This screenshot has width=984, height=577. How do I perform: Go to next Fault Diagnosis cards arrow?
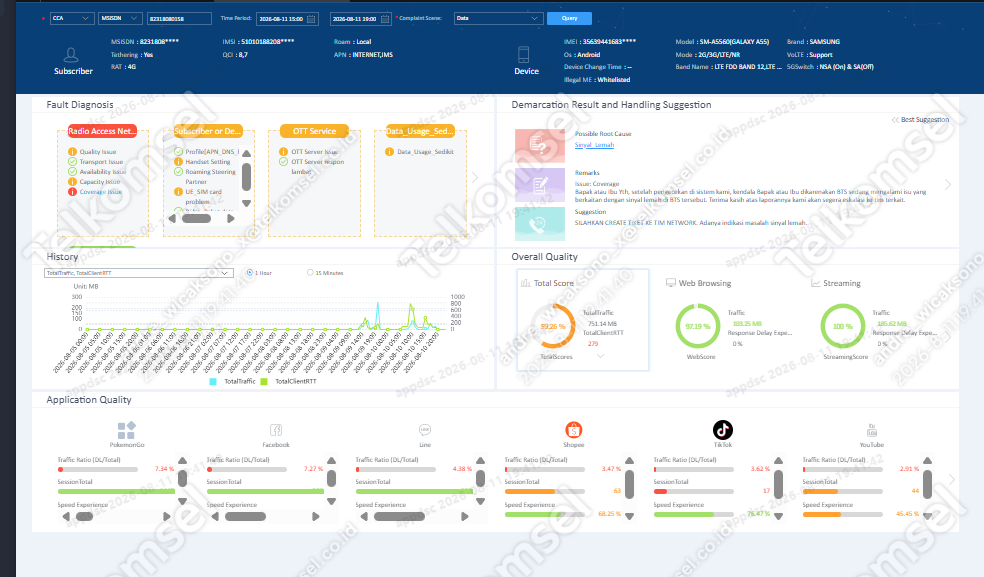[475, 178]
